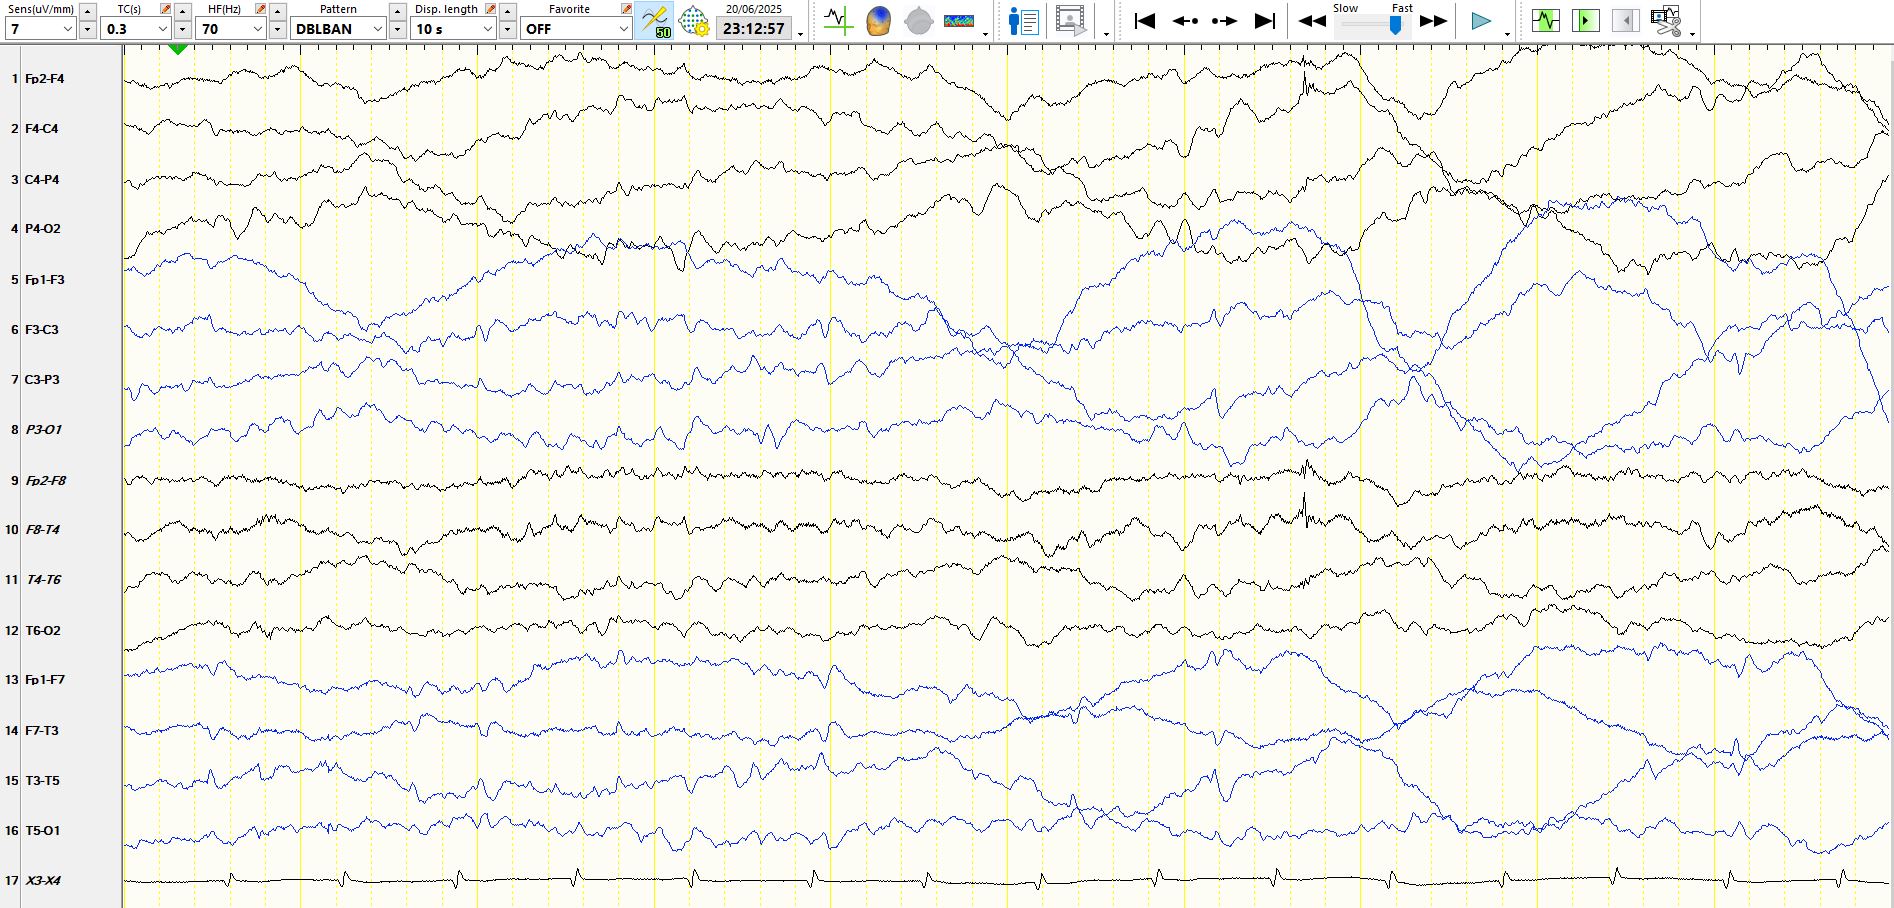The width and height of the screenshot is (1894, 908).
Task: Edit the Disp. length list via pencil icon
Action: [x=491, y=9]
